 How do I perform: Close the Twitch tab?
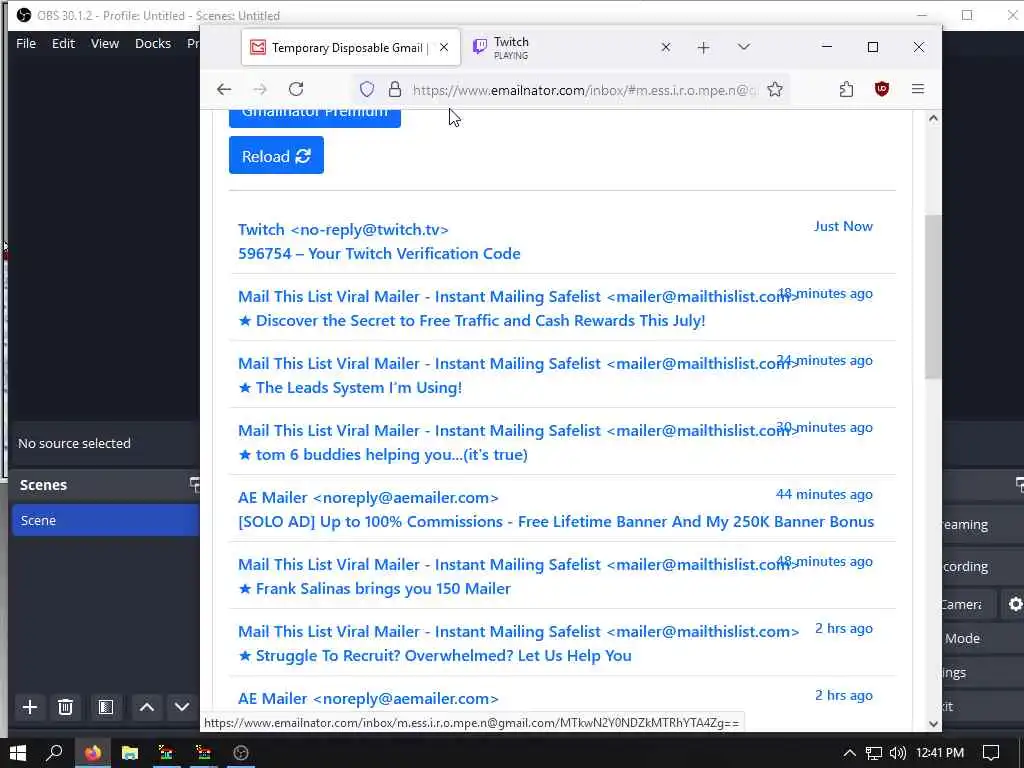pos(665,48)
